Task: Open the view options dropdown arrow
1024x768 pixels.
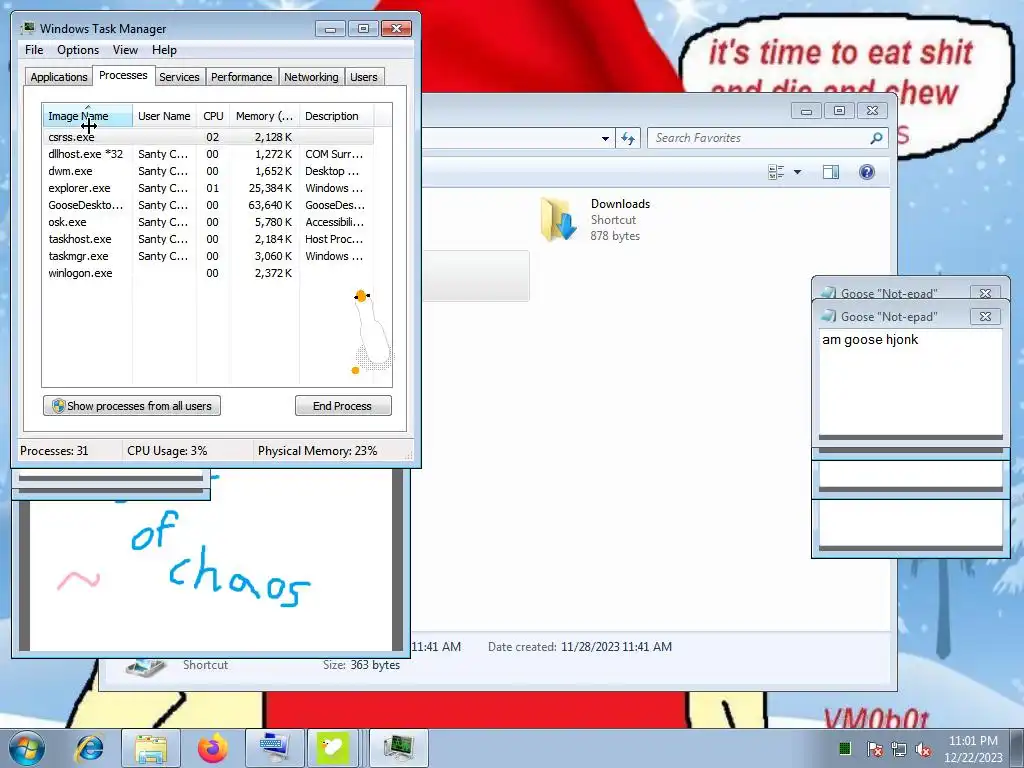Action: click(x=797, y=172)
